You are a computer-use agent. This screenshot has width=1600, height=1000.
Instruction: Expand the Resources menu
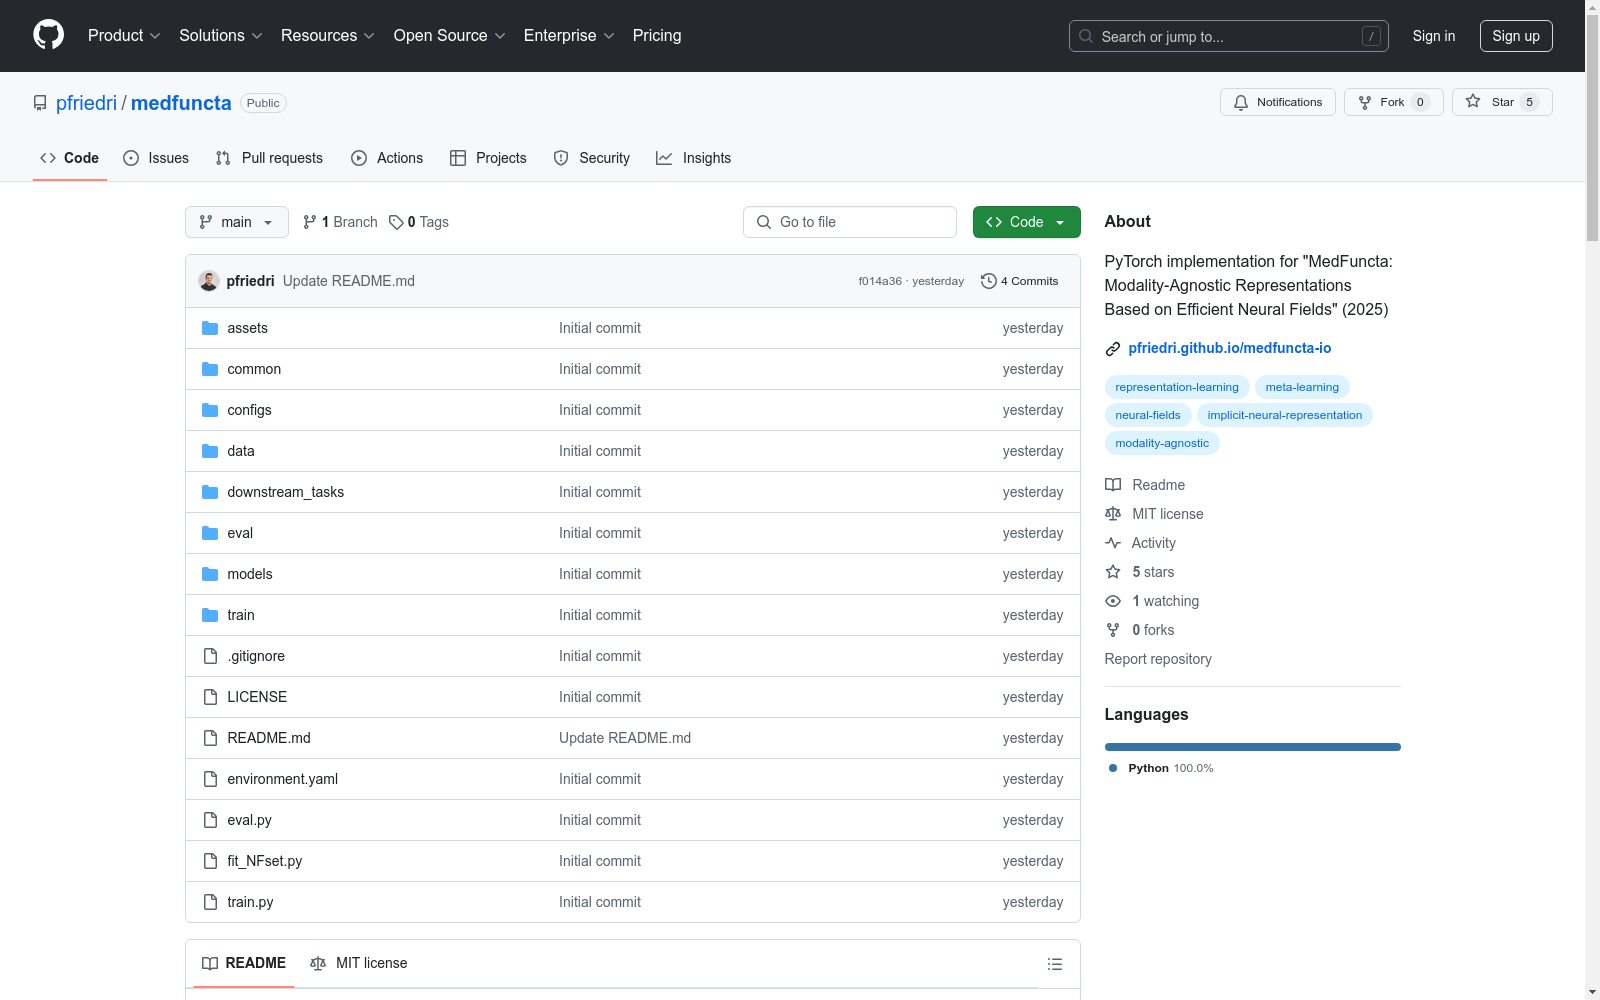tap(328, 35)
